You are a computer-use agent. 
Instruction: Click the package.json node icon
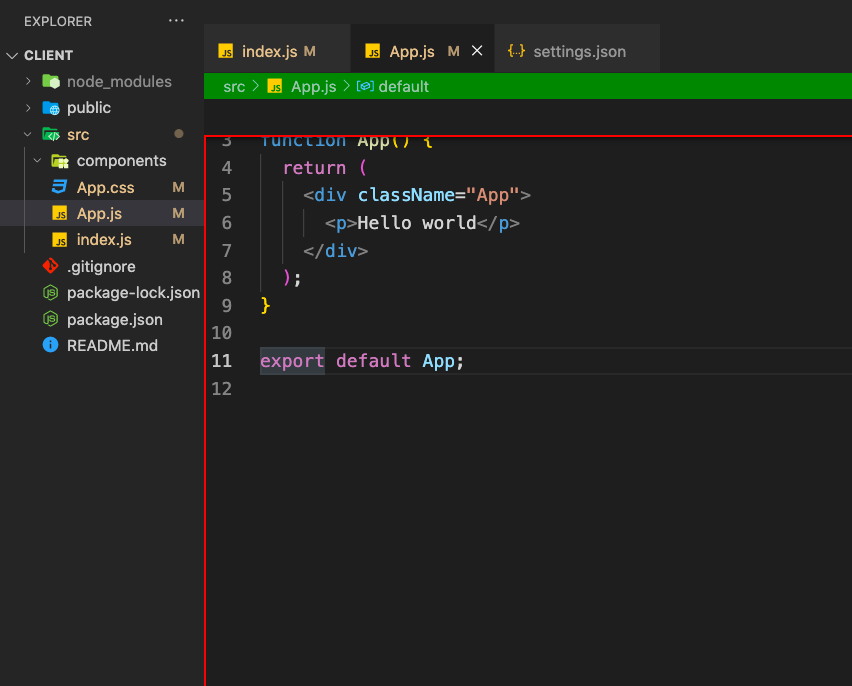(51, 319)
